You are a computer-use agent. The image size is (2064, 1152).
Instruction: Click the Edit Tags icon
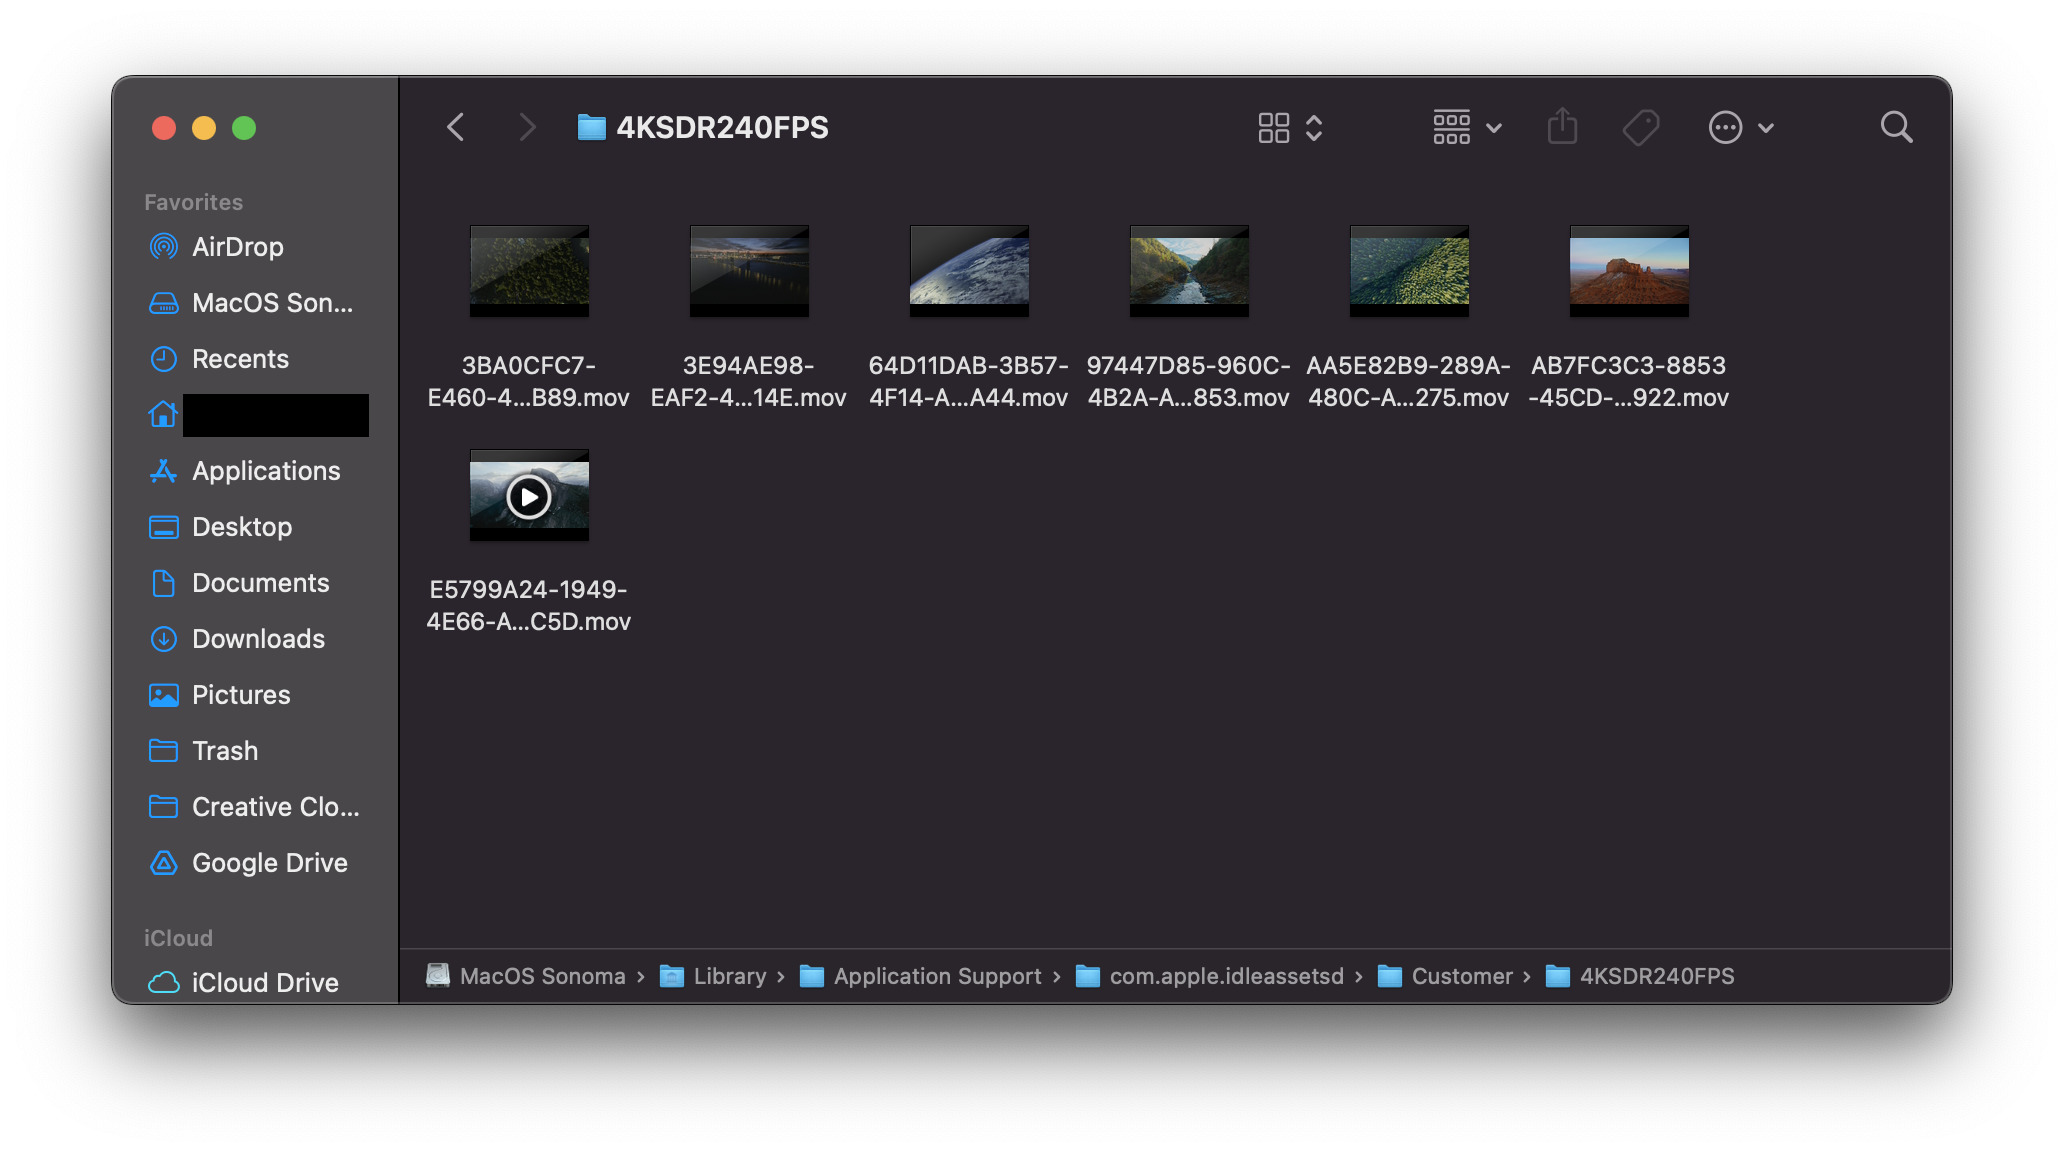click(1640, 128)
